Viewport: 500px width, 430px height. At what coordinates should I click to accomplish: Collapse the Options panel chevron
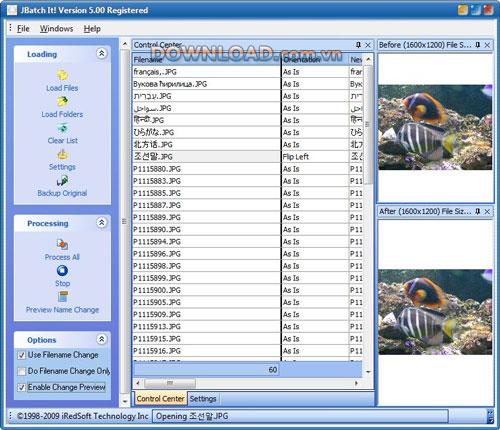pyautogui.click(x=102, y=339)
